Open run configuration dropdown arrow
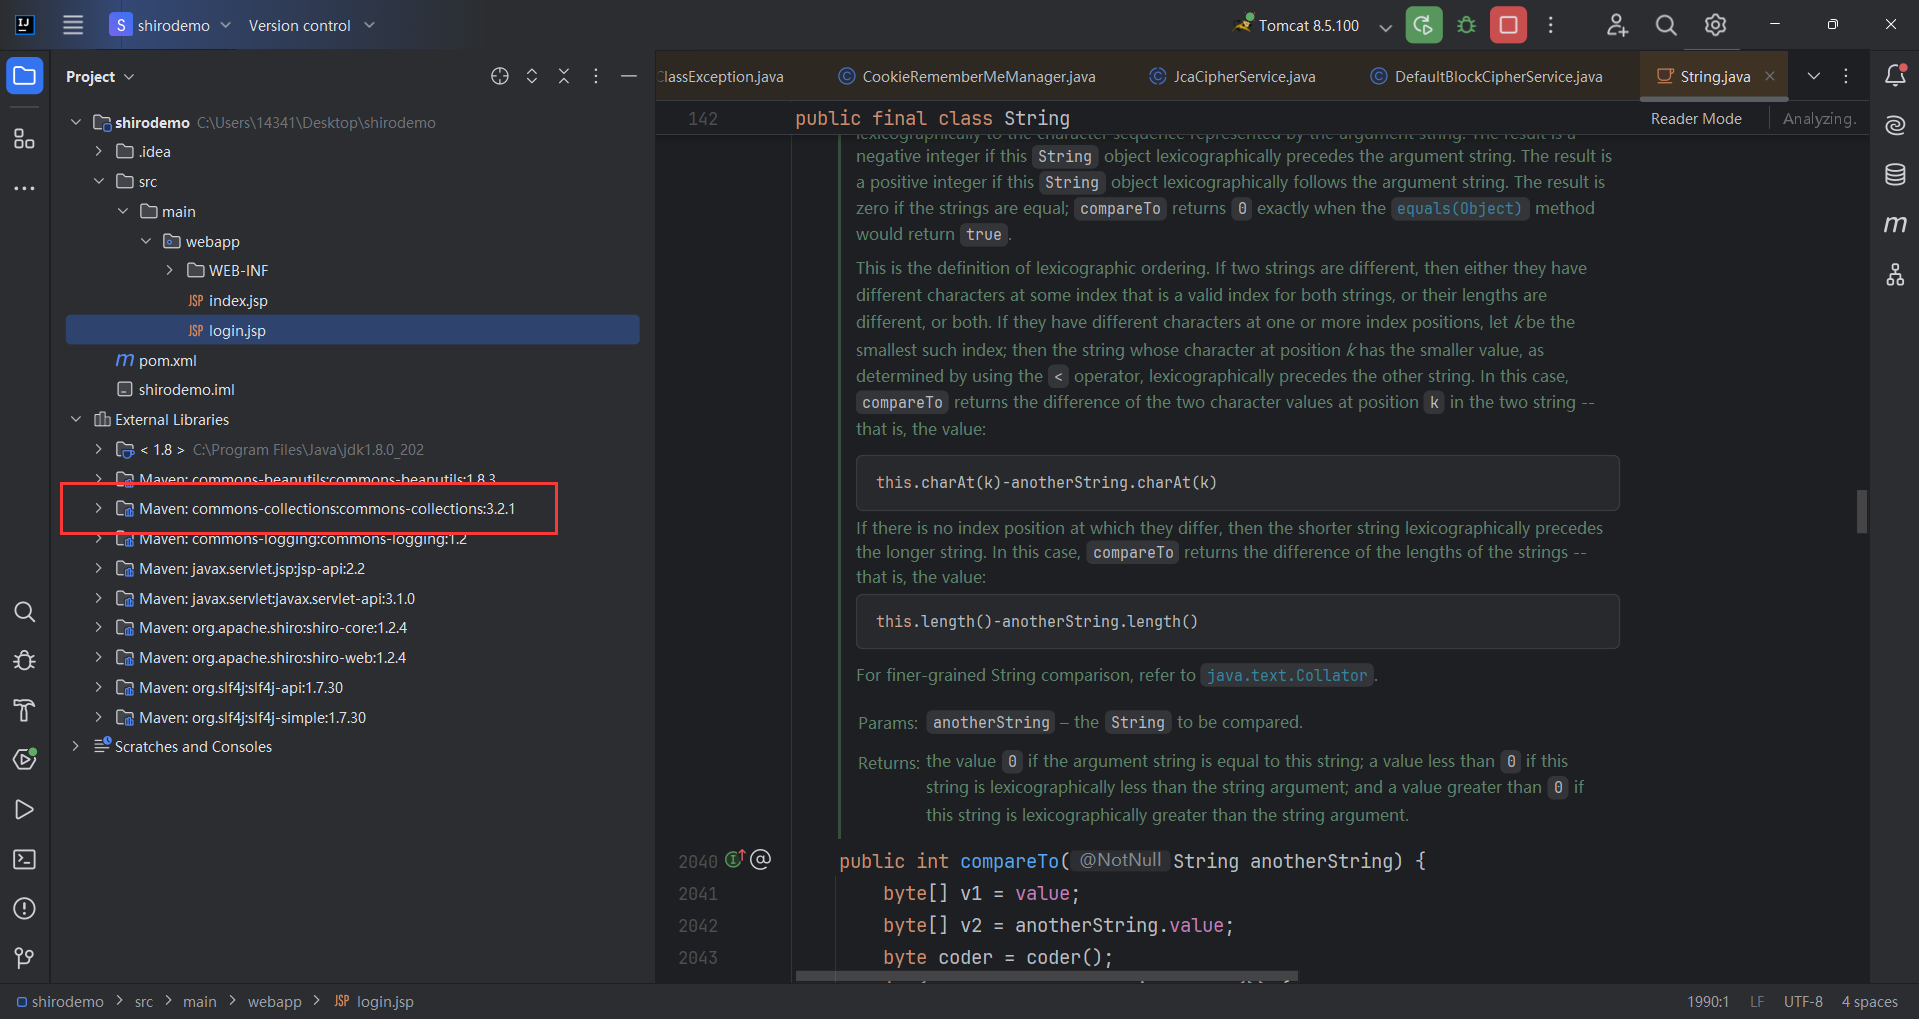Image resolution: width=1919 pixels, height=1019 pixels. (x=1385, y=26)
